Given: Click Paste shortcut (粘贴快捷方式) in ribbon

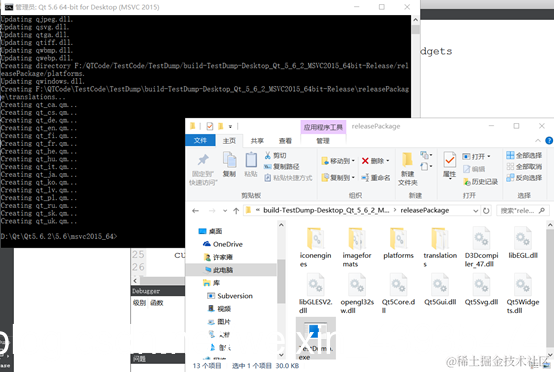Looking at the screenshot, I should [x=288, y=178].
